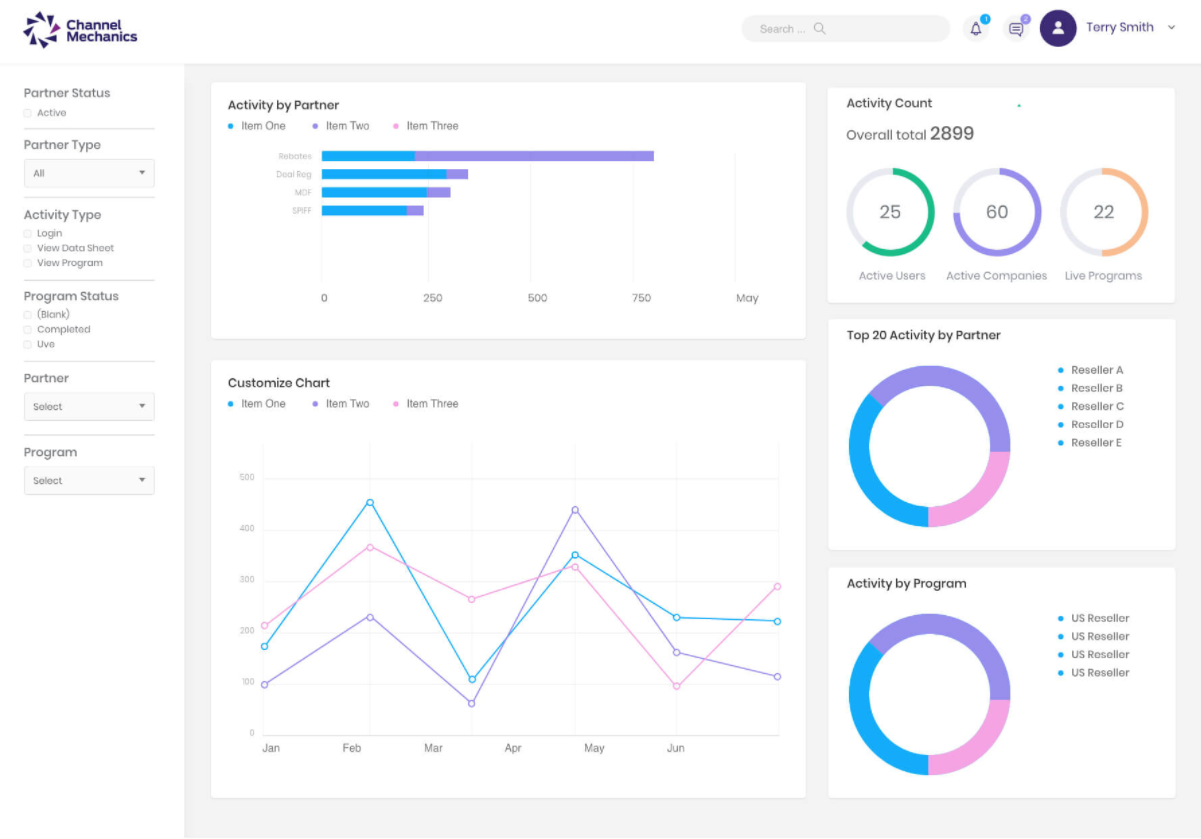1201x839 pixels.
Task: Click the Terry Smith user avatar
Action: coord(1058,28)
